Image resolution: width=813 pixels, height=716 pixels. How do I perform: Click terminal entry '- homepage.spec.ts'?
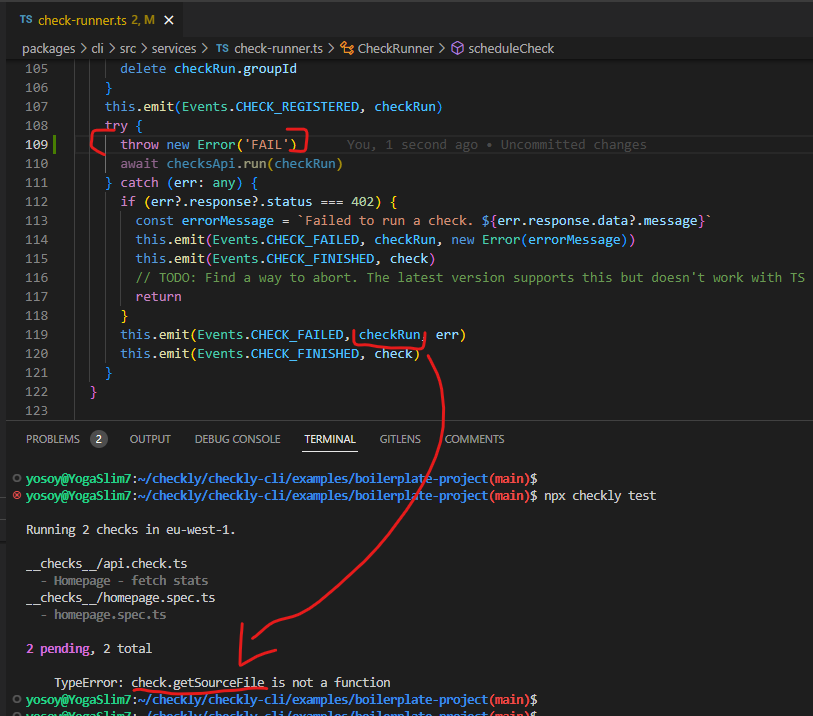[x=104, y=615]
